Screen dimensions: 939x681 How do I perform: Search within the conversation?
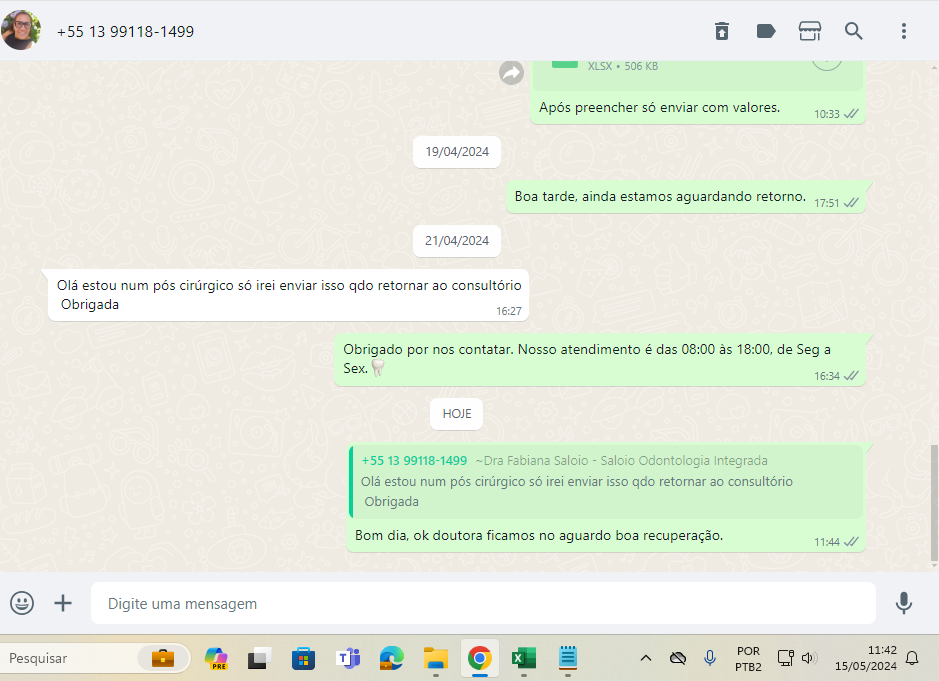[853, 31]
